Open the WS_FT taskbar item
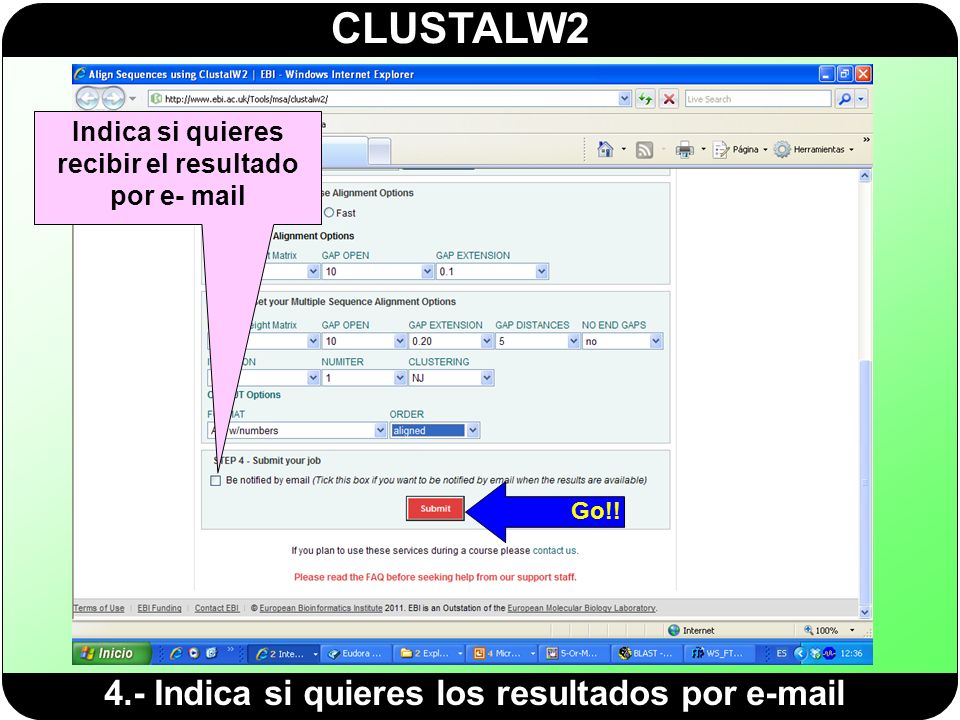This screenshot has width=960, height=720. click(719, 653)
